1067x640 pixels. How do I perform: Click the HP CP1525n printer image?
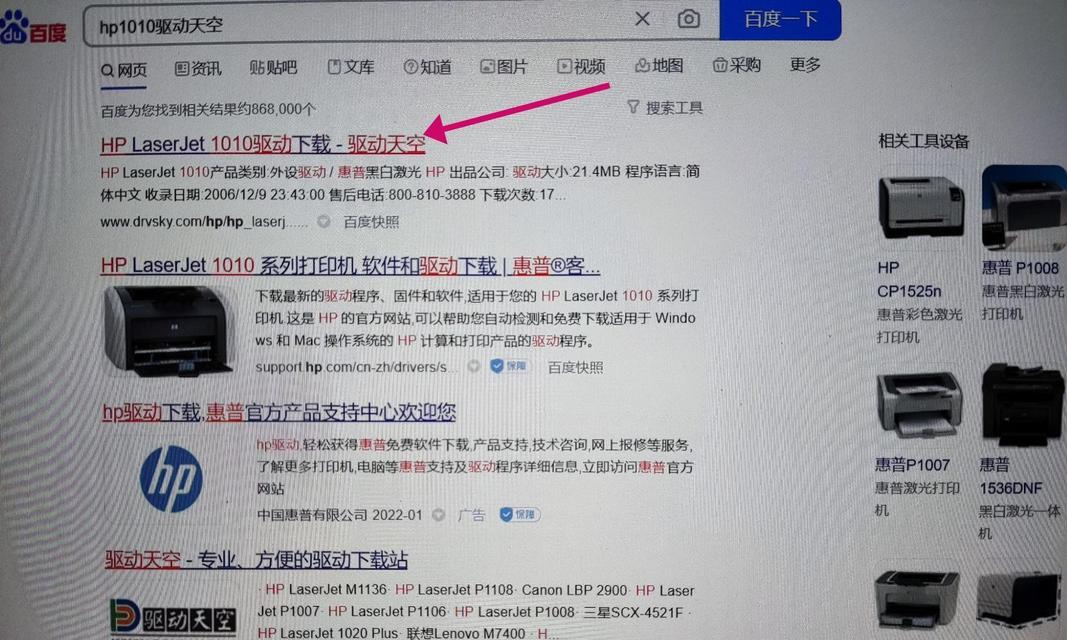(x=921, y=206)
